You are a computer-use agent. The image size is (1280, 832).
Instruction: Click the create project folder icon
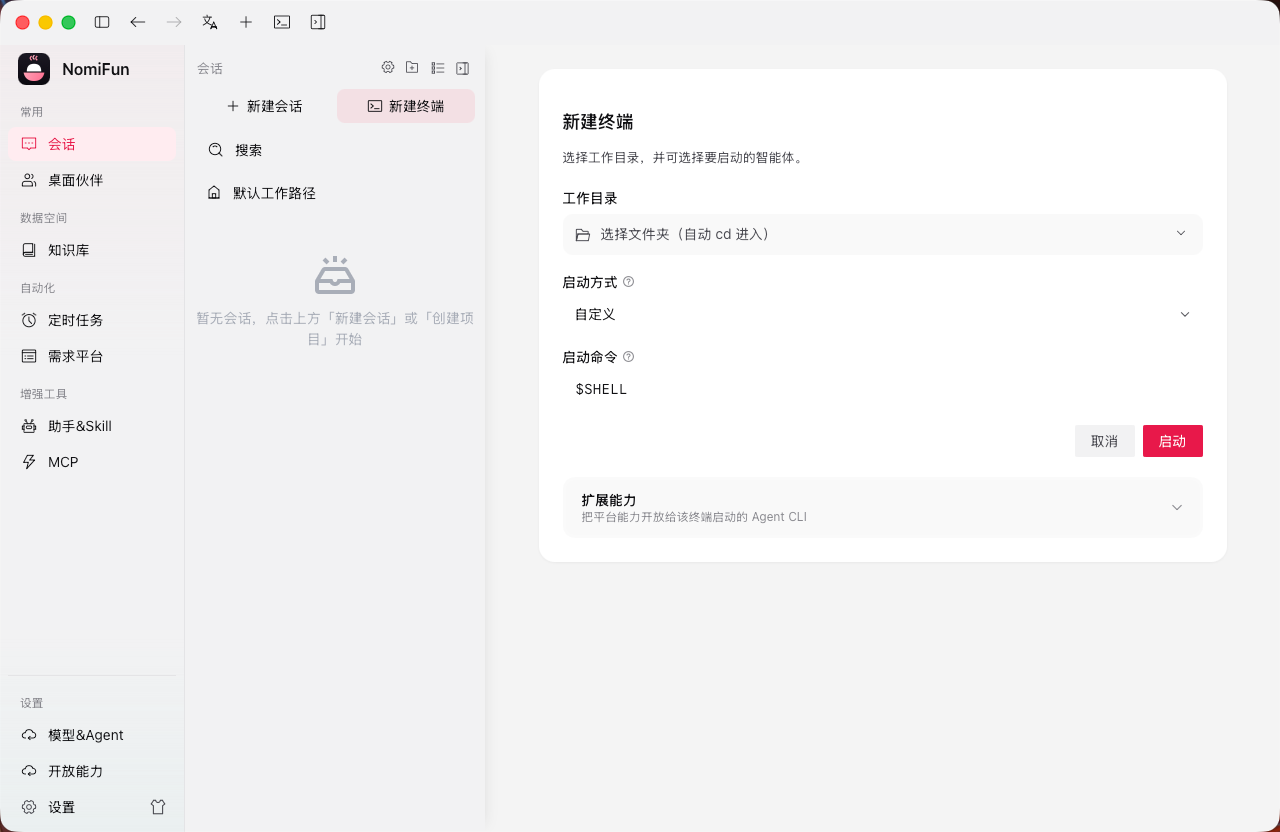pos(412,68)
